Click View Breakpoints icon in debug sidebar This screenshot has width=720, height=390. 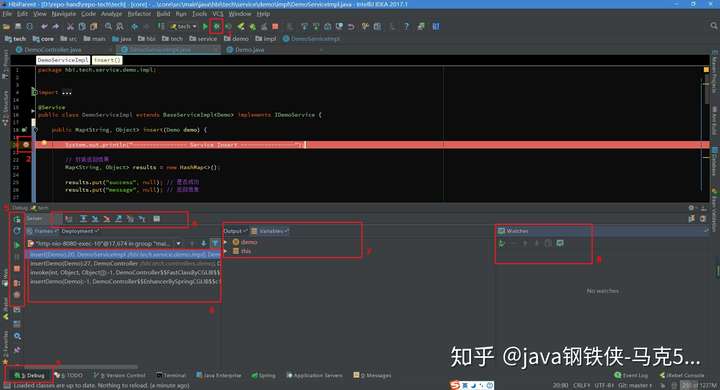tap(17, 283)
